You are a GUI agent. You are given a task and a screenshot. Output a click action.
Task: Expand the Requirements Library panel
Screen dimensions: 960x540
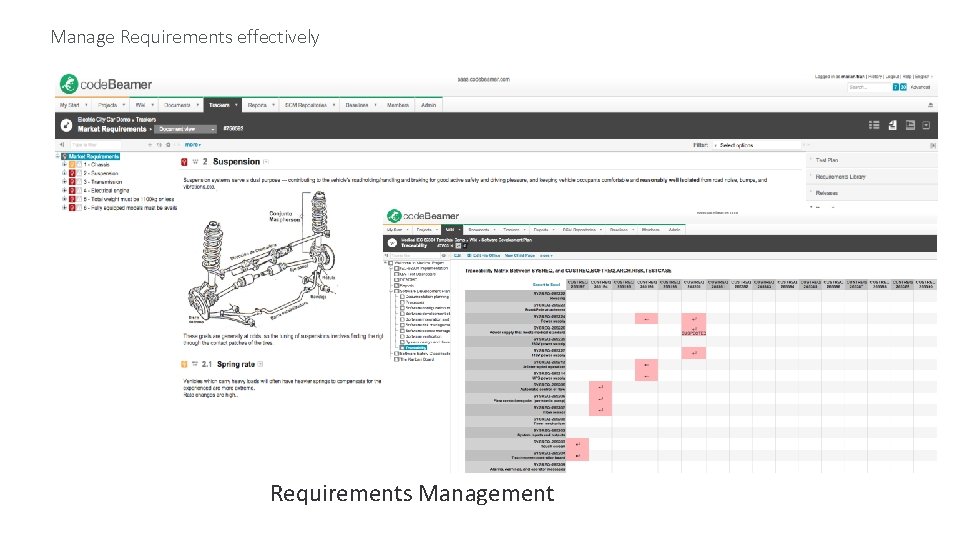pos(872,176)
